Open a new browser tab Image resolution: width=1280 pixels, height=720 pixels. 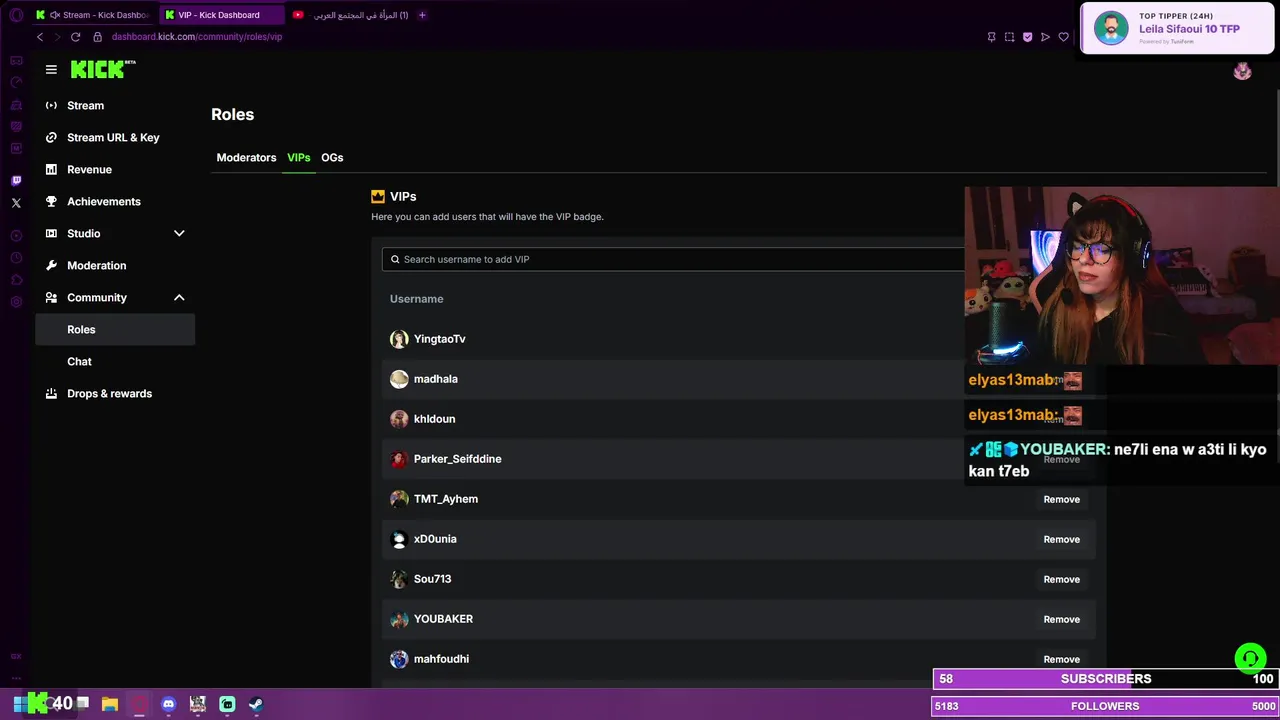pos(422,15)
